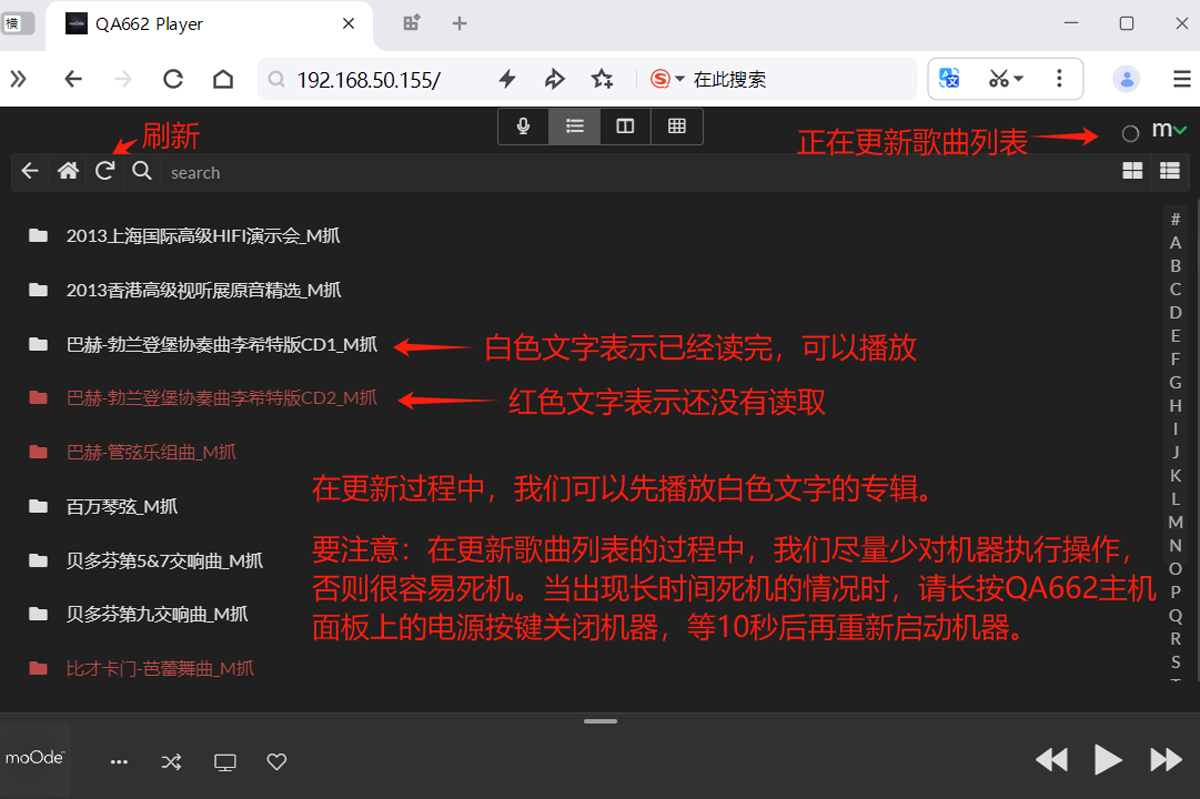Select the radio circle beside moOde logo
This screenshot has width=1200, height=799.
(x=1131, y=133)
